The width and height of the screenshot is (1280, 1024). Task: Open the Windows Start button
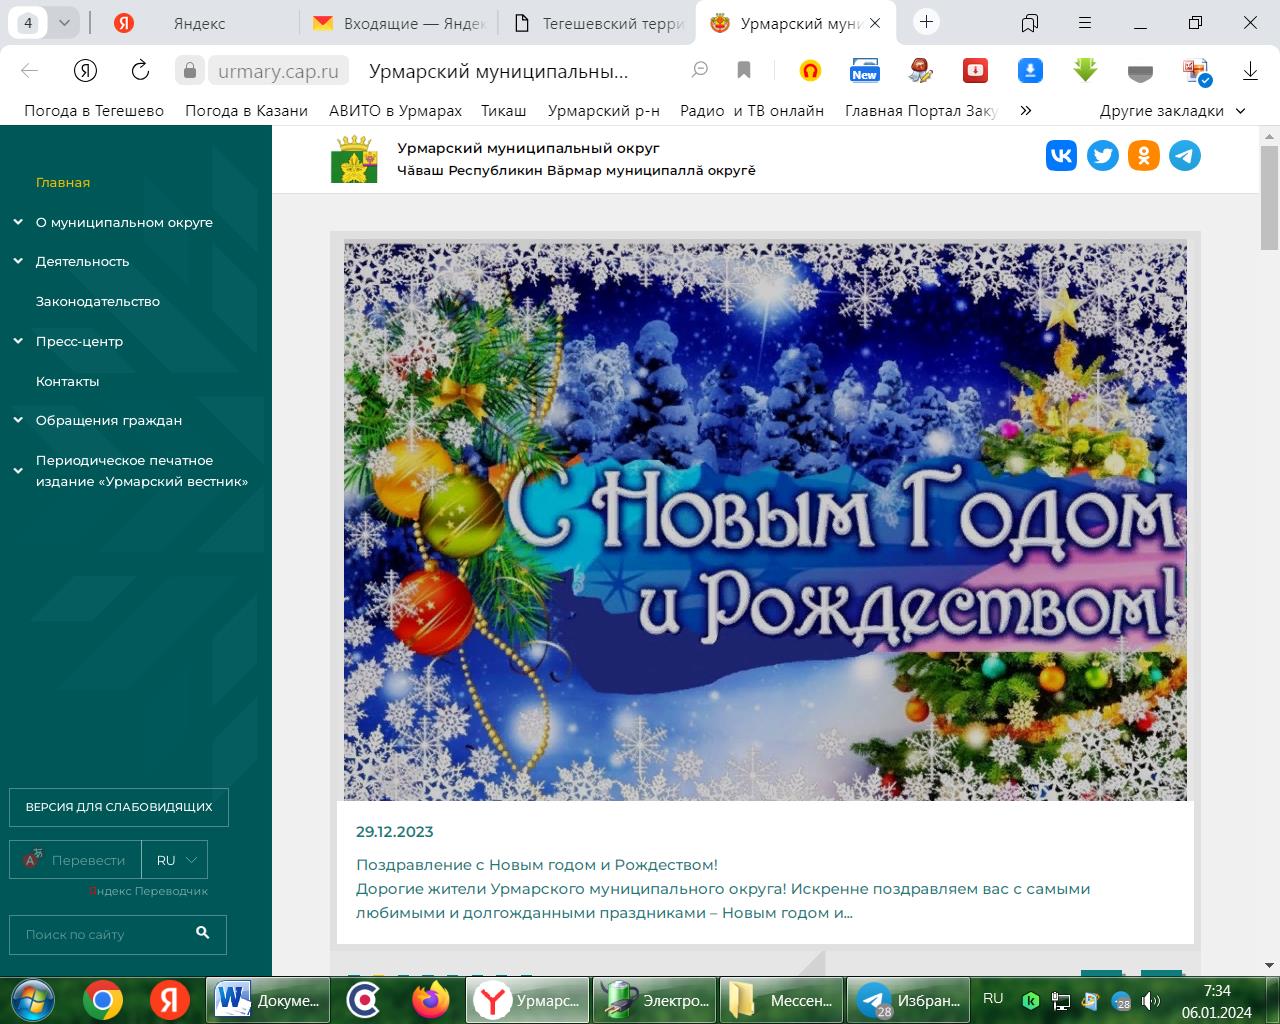[x=32, y=999]
